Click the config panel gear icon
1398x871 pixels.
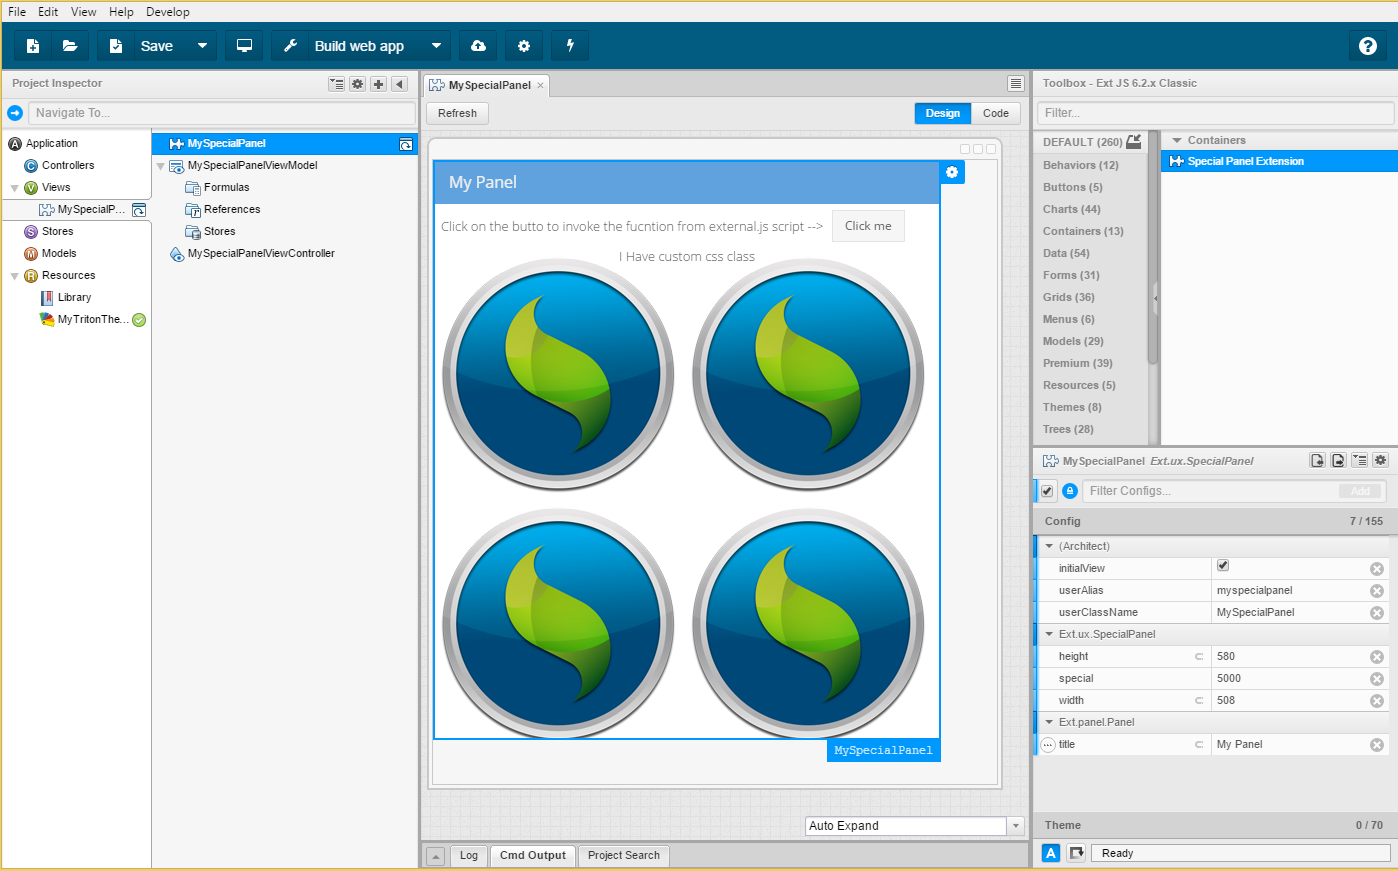pos(1380,461)
